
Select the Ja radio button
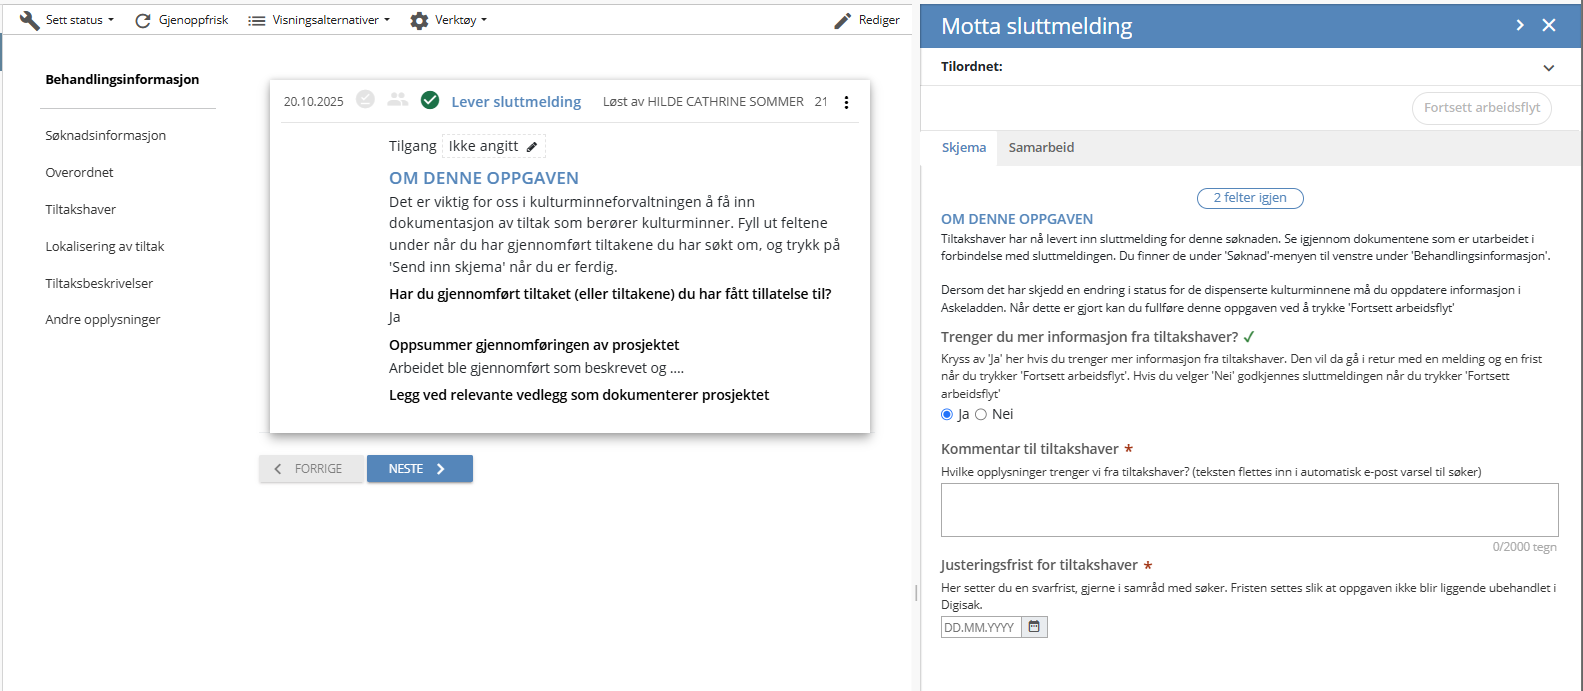[x=947, y=415]
